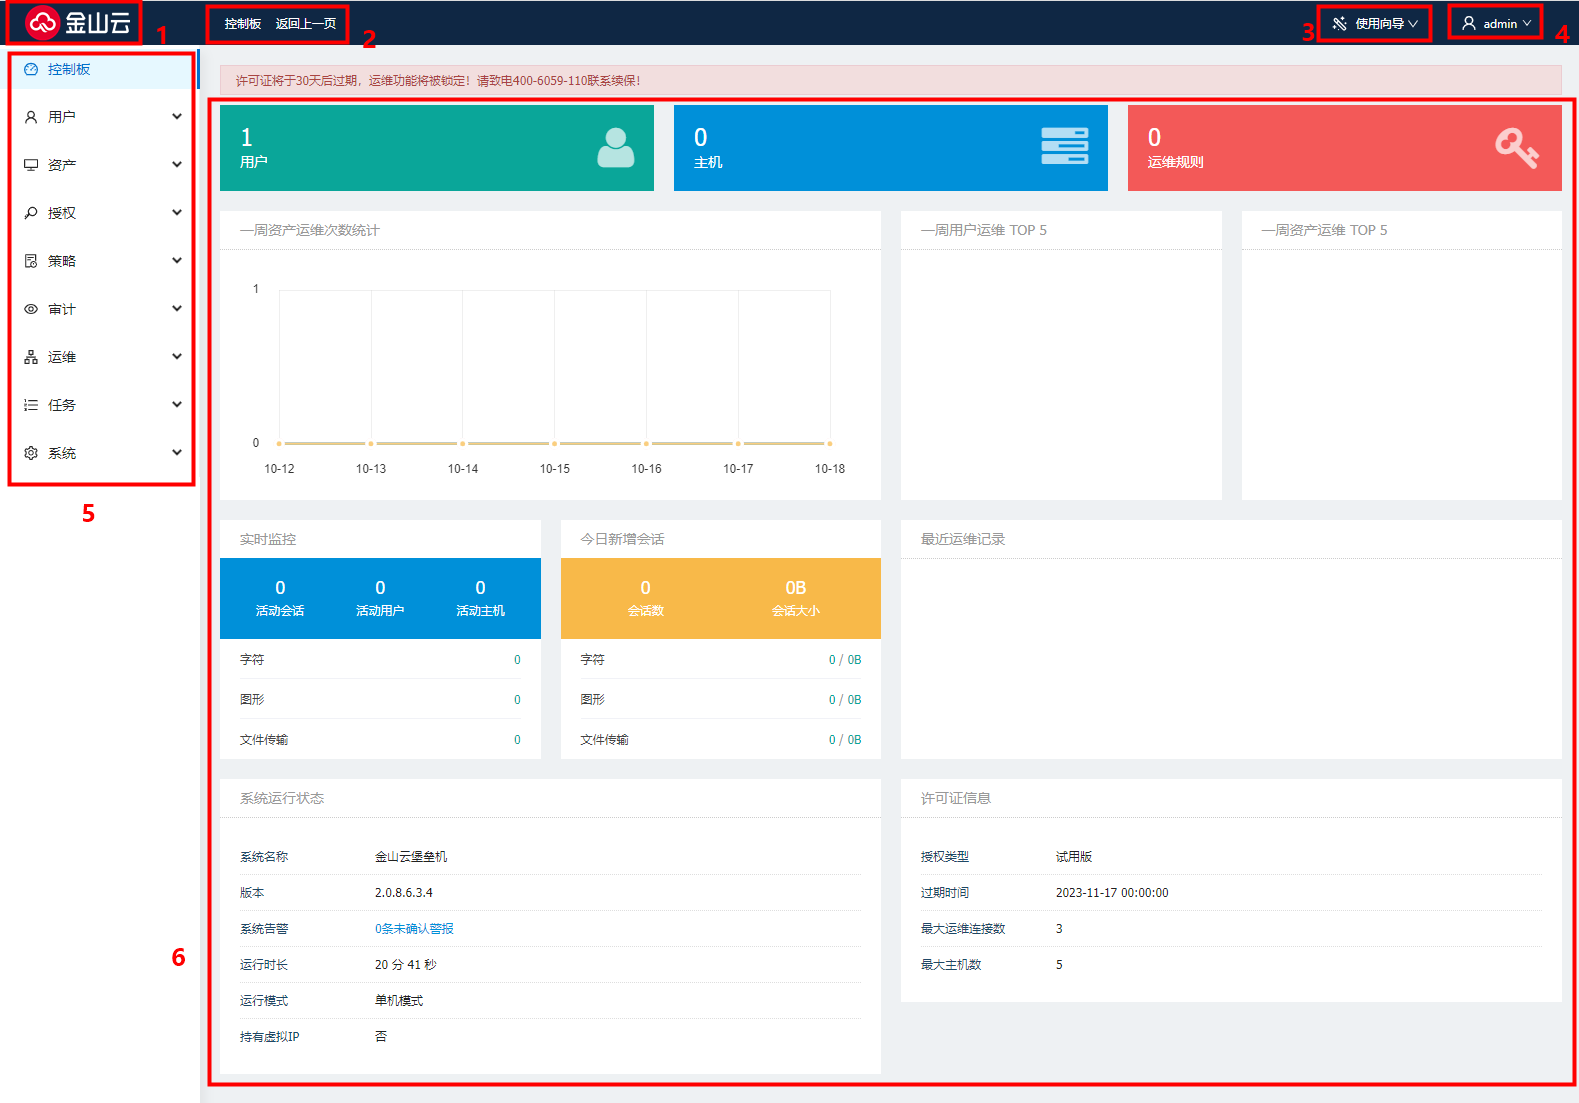Click the red 运维规则 count card

[1344, 148]
